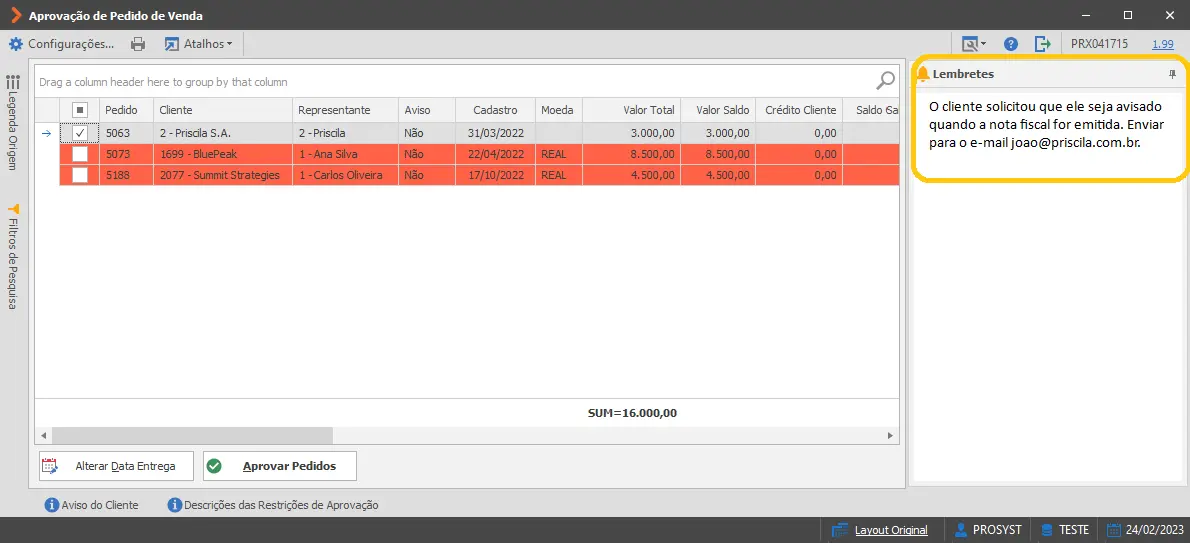Check the checkbox for order 5073
The image size is (1190, 543).
click(x=80, y=154)
